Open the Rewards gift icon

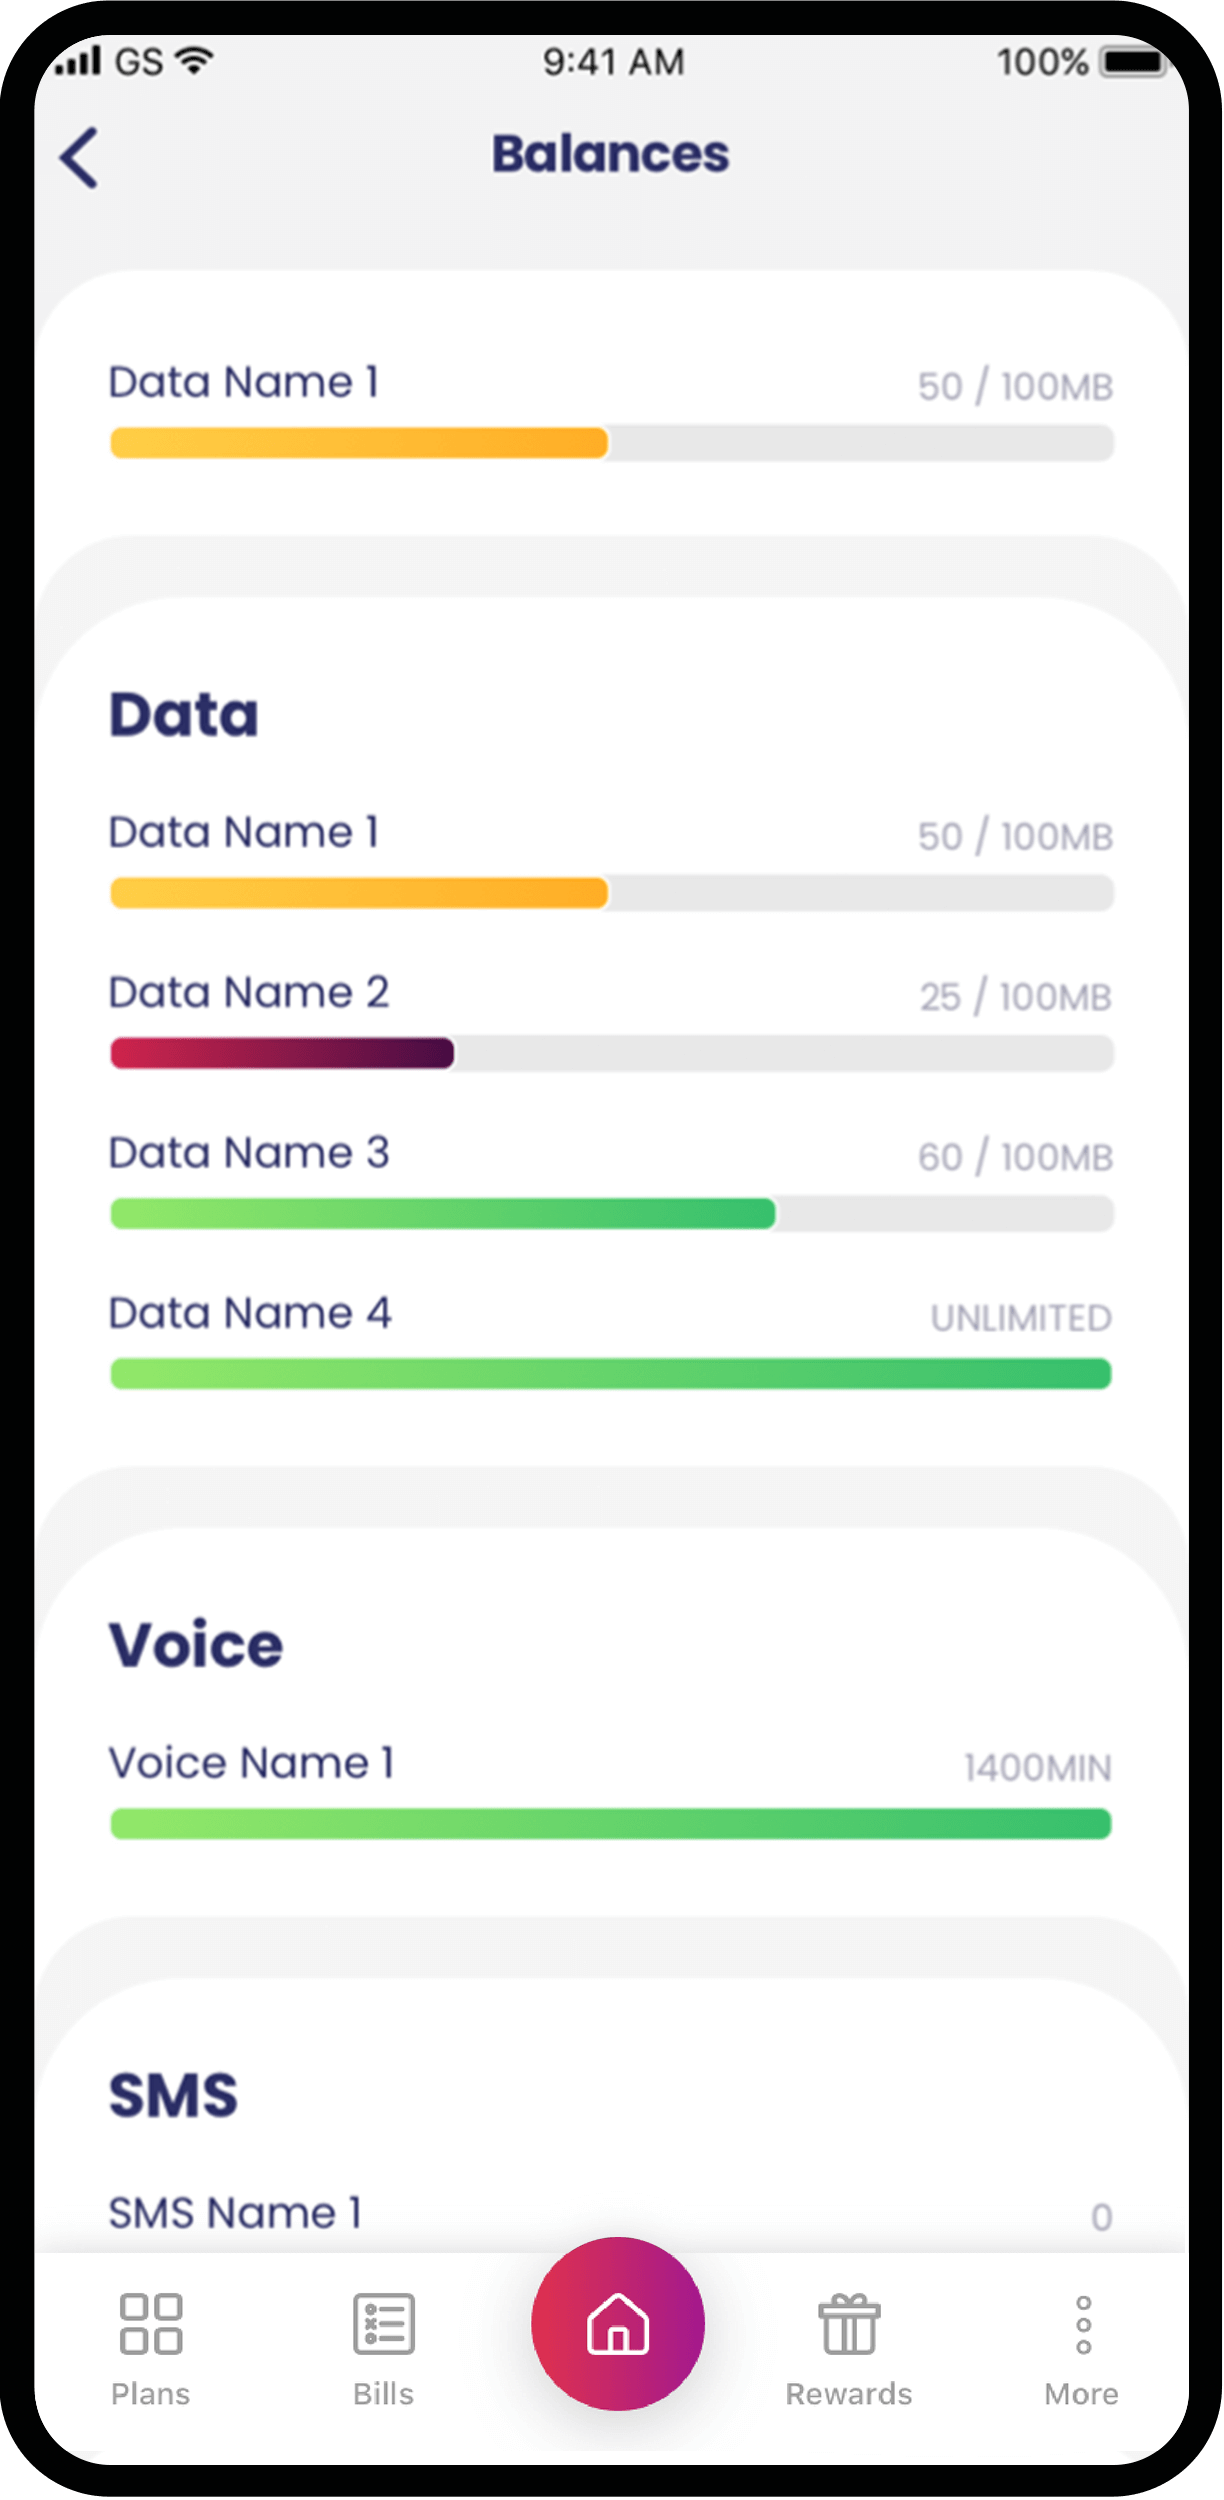[849, 2323]
